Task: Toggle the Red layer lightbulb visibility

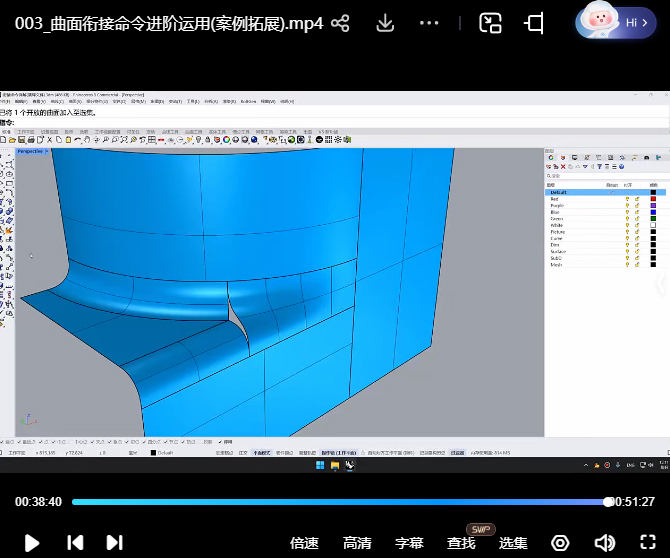Action: pos(627,199)
